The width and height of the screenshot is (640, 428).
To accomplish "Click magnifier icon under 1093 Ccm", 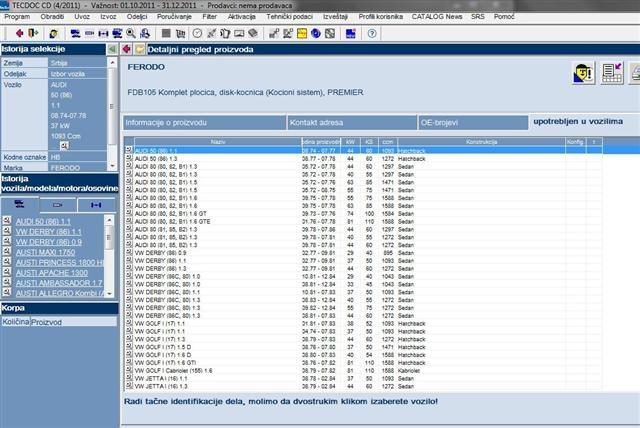I will pyautogui.click(x=64, y=145).
